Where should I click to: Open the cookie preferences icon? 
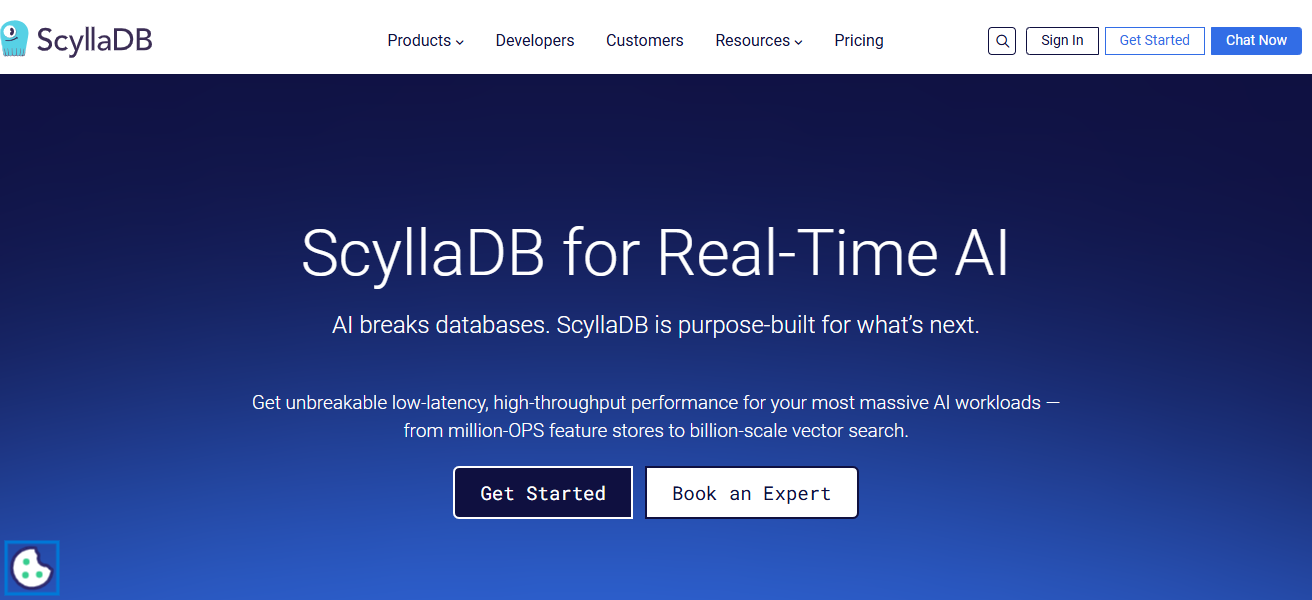[x=32, y=568]
